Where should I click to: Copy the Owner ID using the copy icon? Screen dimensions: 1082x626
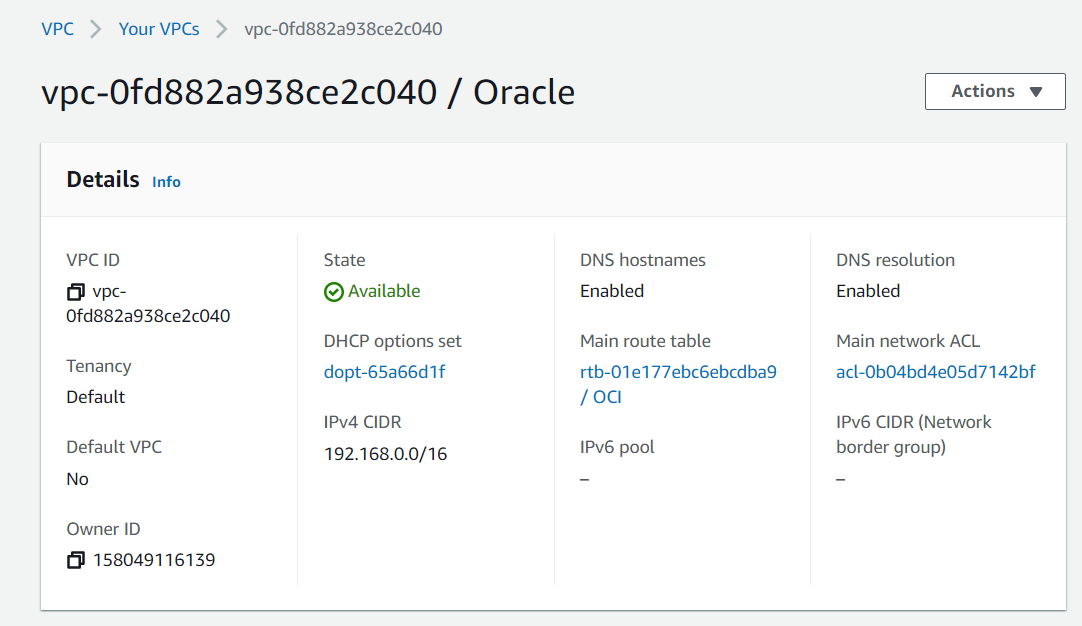coord(76,560)
